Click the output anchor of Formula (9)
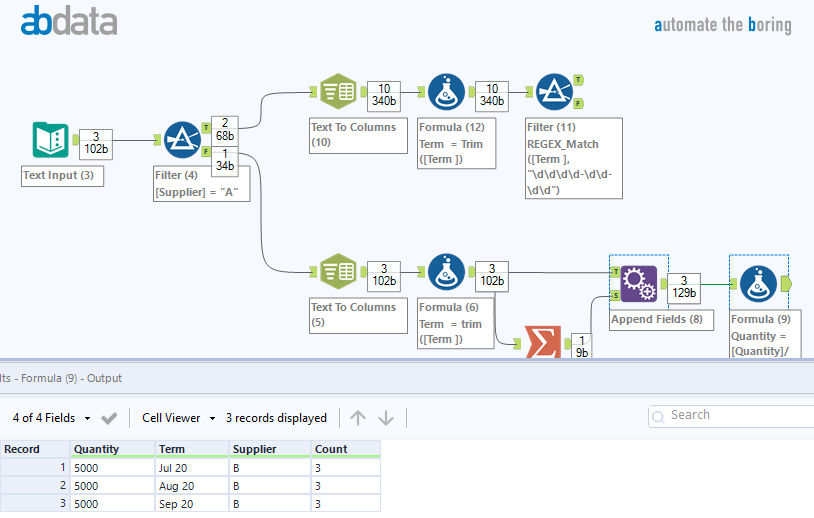Image resolution: width=814 pixels, height=518 pixels. [x=786, y=283]
